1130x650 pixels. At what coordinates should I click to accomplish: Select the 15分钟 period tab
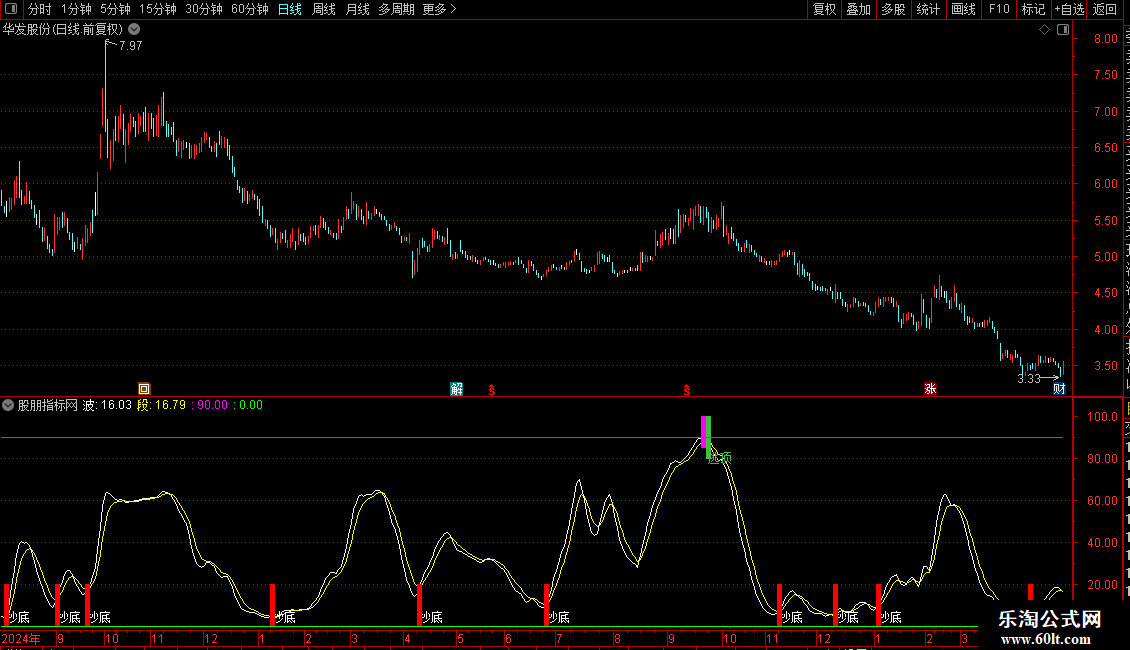pyautogui.click(x=157, y=9)
